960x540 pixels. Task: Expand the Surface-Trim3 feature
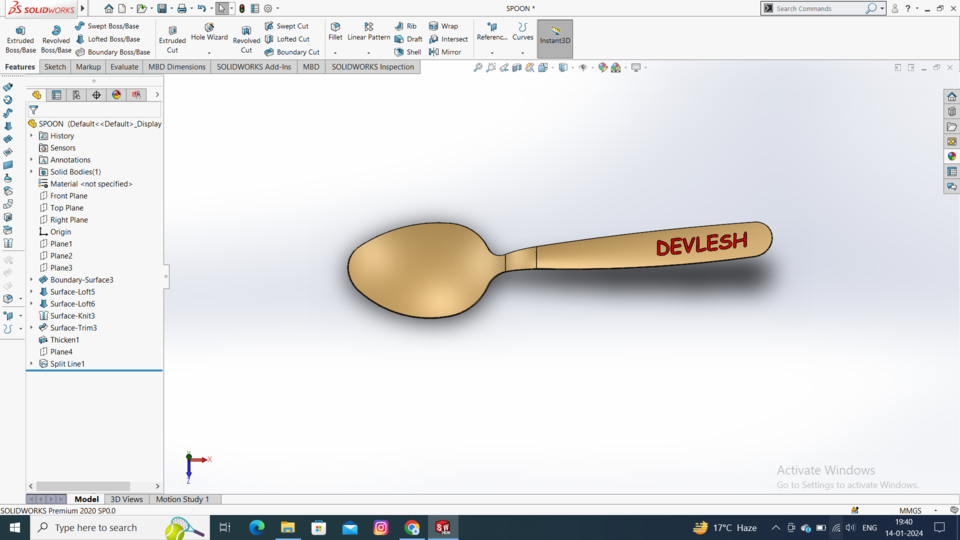pos(32,328)
